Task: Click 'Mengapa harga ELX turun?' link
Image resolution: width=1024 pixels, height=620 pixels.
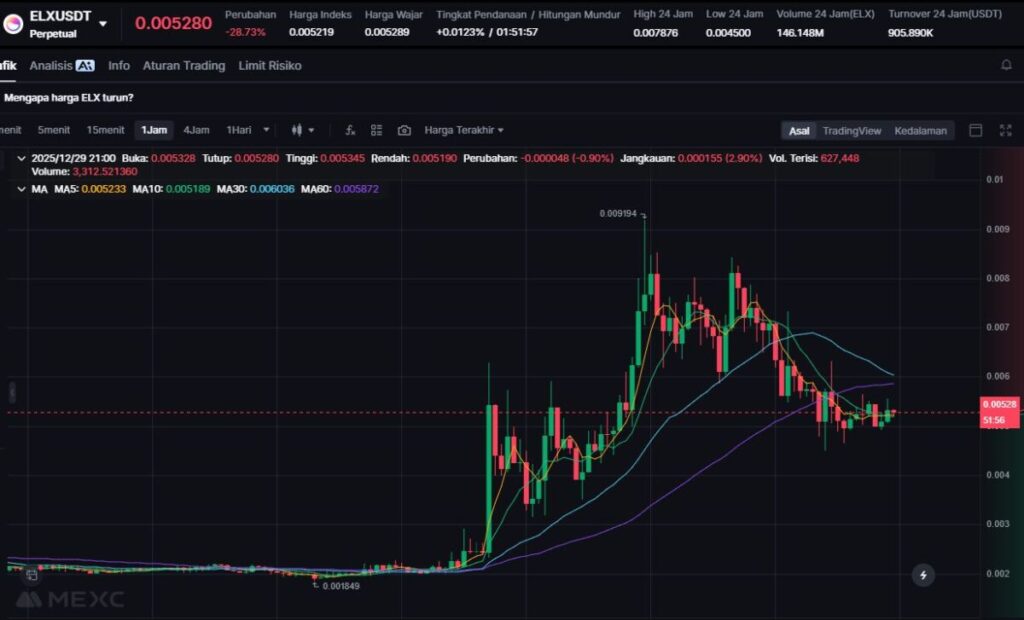Action: [69, 97]
